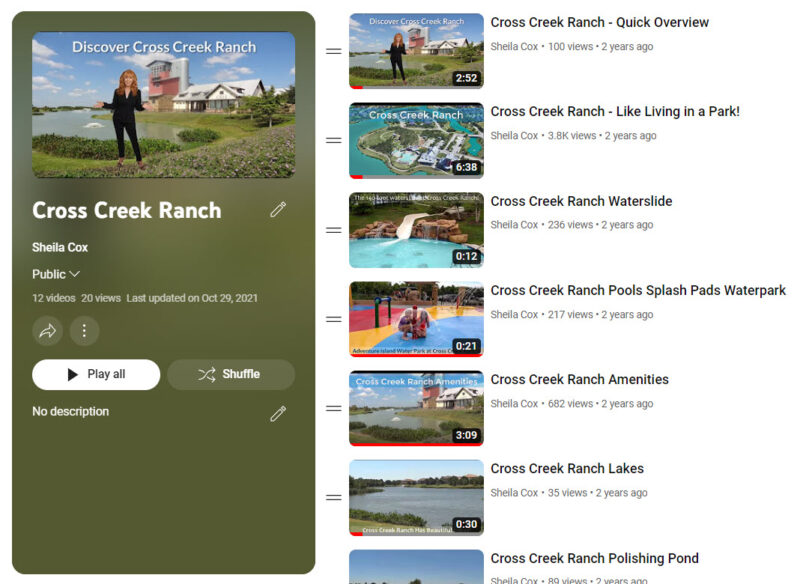Share the playlist using the arrow icon
The height and width of the screenshot is (584, 800).
tap(47, 331)
